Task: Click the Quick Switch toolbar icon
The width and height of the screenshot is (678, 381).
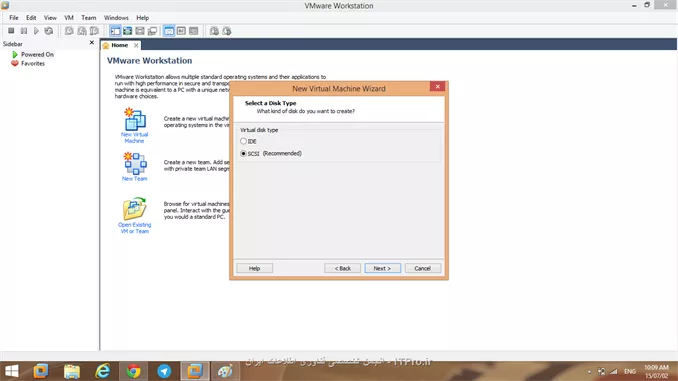Action: [140, 31]
